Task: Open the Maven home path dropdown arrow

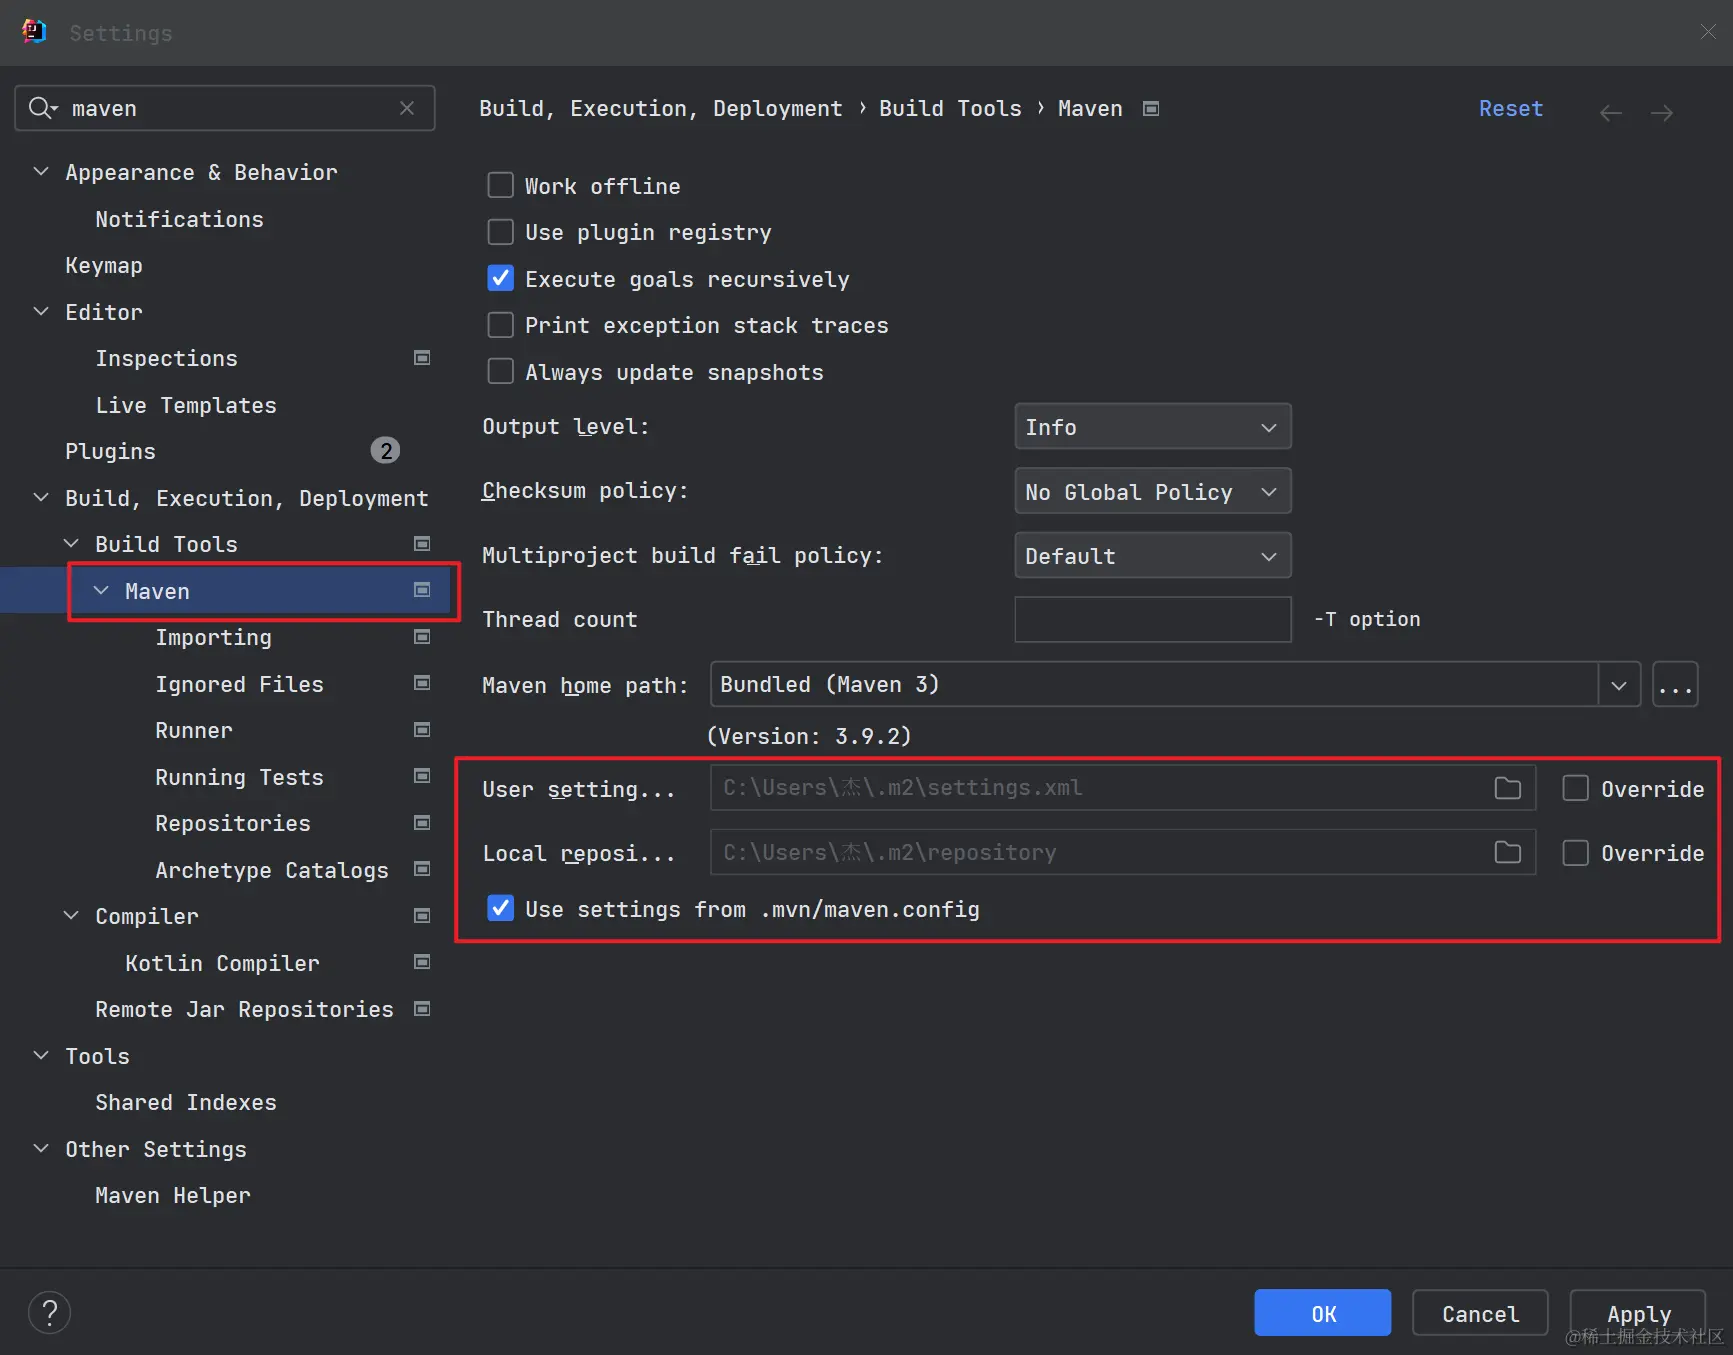Action: click(1619, 685)
